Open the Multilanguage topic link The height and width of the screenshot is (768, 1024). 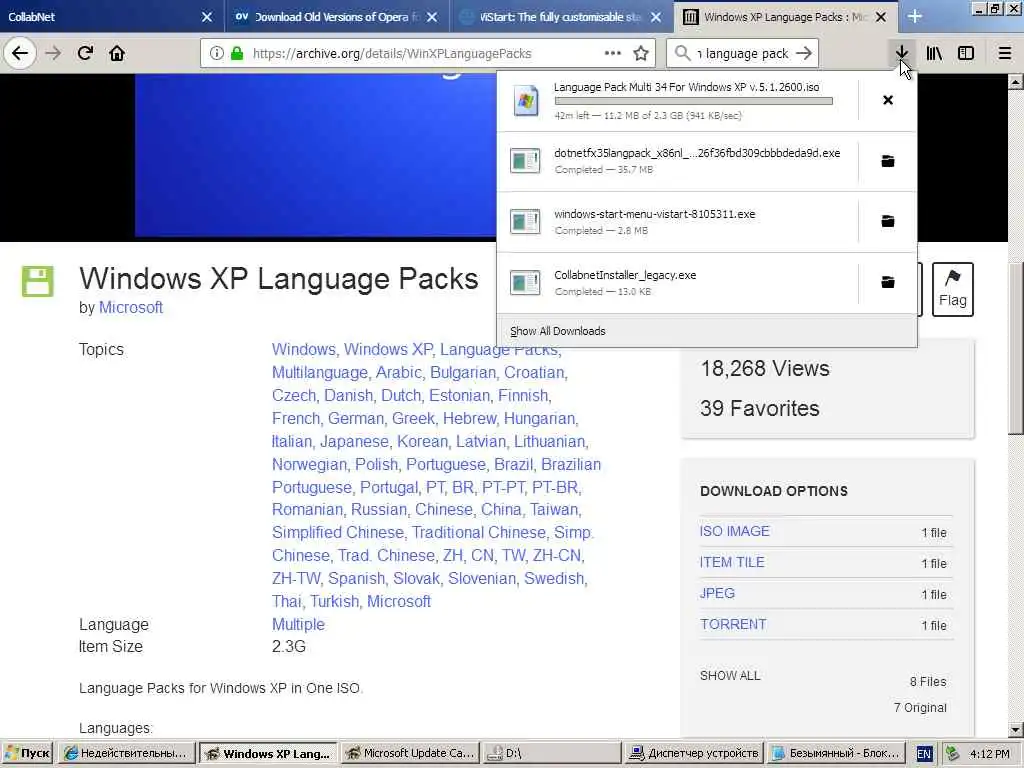click(x=320, y=372)
